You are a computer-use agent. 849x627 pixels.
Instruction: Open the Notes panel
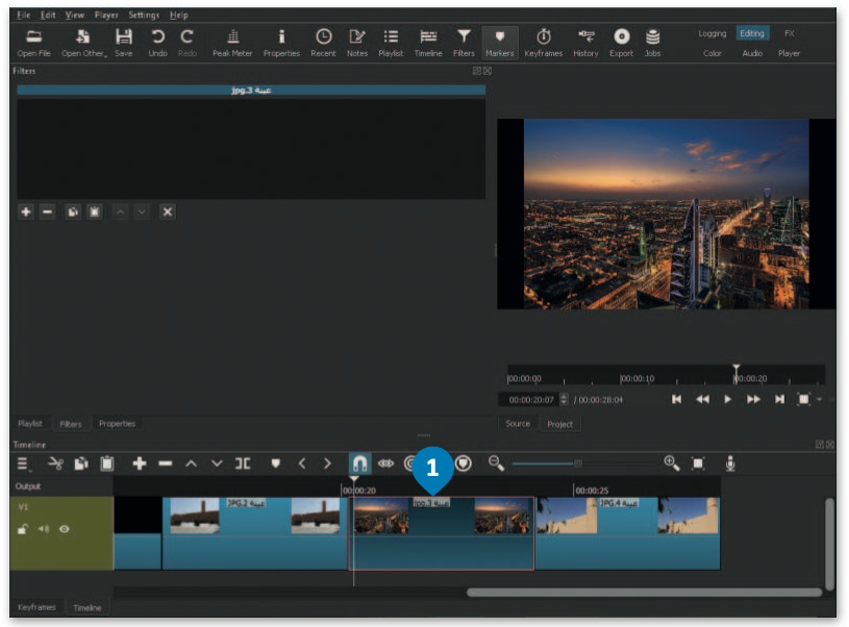click(357, 43)
